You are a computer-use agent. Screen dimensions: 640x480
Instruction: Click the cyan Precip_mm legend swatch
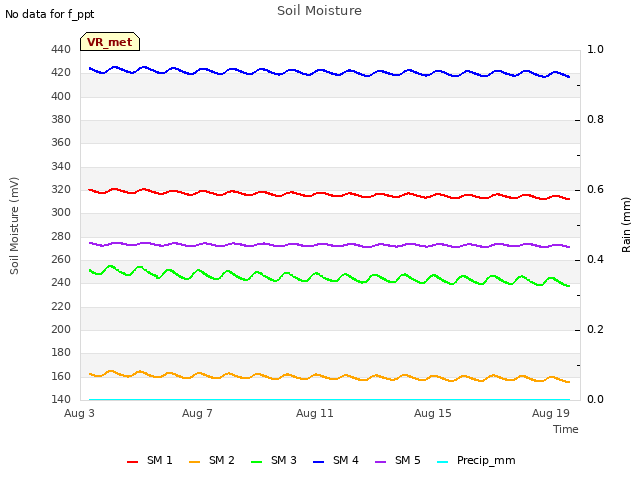pyautogui.click(x=443, y=462)
